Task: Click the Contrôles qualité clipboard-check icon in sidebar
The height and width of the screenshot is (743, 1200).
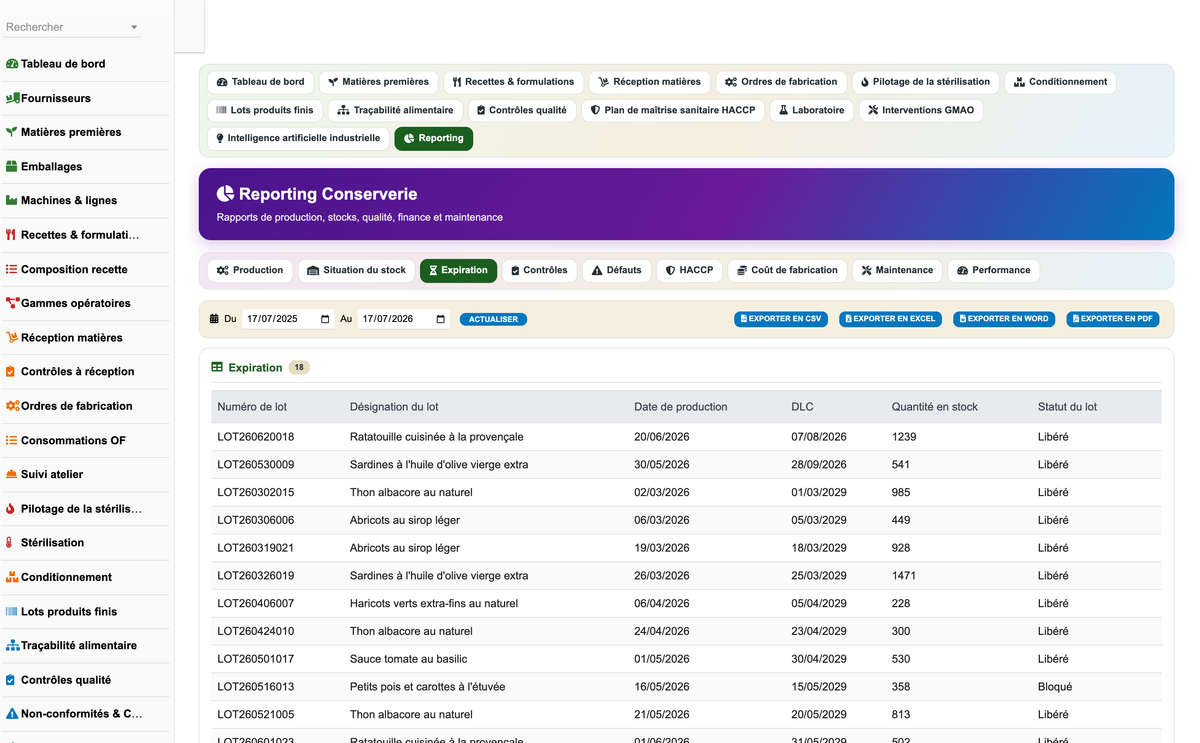Action: pos(11,680)
